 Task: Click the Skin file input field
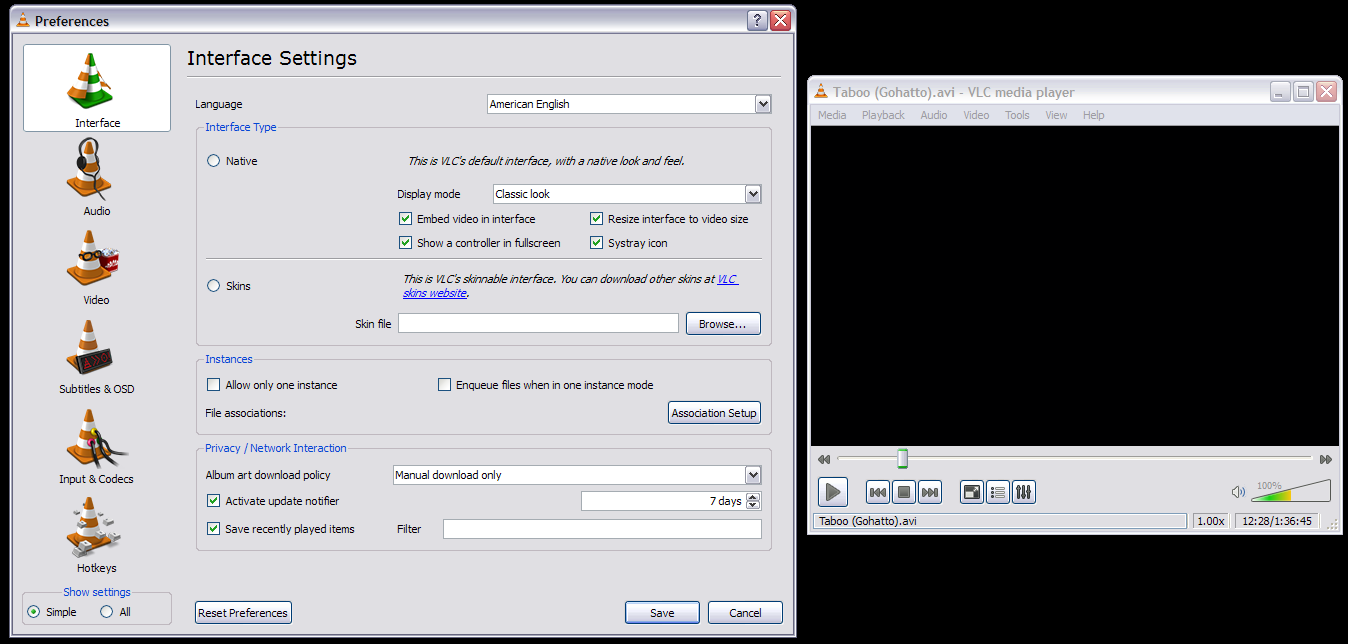[538, 323]
